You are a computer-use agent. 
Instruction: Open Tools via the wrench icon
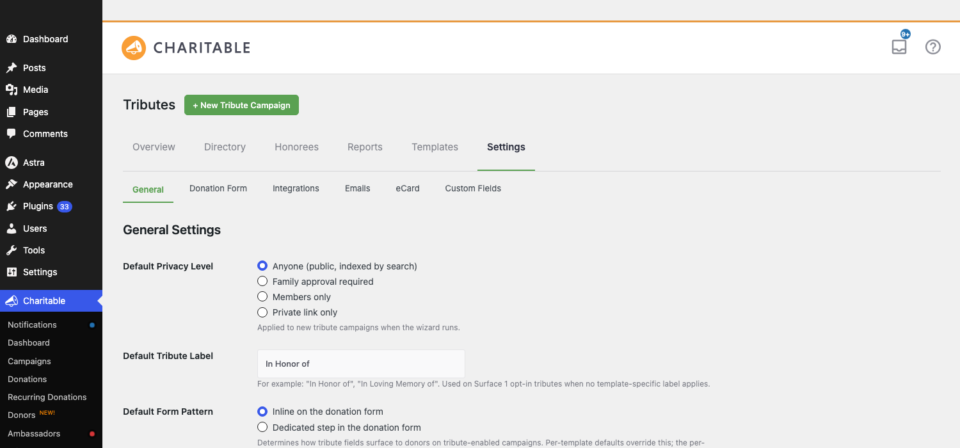point(11,250)
